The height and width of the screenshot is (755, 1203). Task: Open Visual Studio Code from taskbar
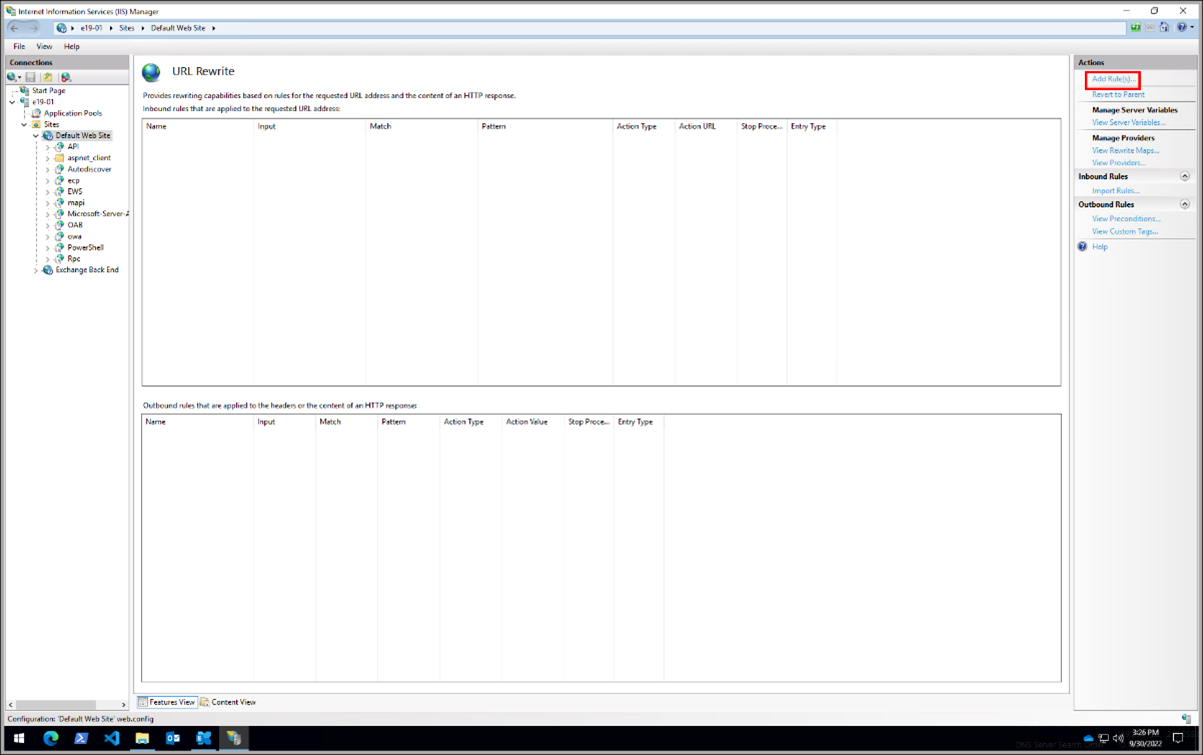coord(111,738)
